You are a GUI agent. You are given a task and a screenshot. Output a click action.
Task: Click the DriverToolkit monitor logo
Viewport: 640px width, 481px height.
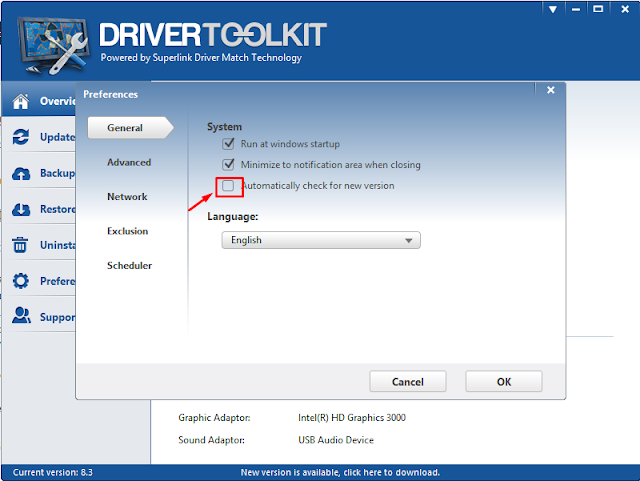coord(53,46)
